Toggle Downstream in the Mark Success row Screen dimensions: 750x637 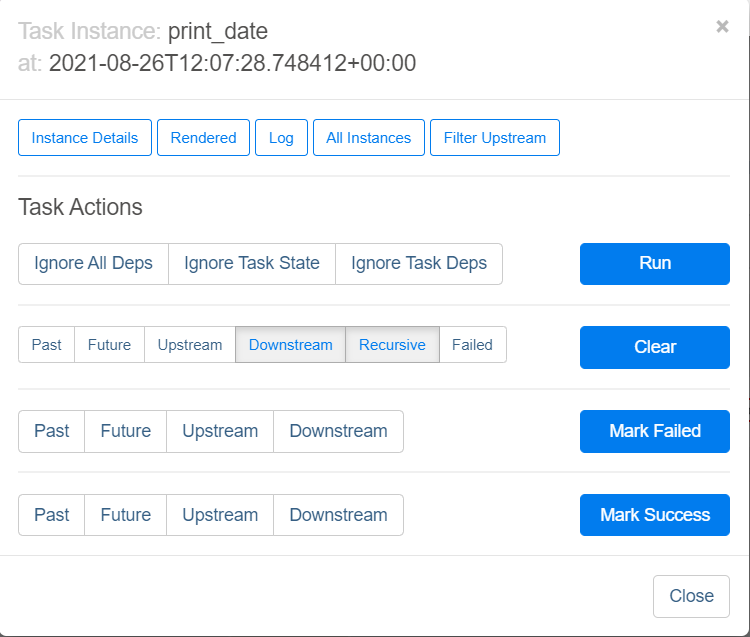339,515
